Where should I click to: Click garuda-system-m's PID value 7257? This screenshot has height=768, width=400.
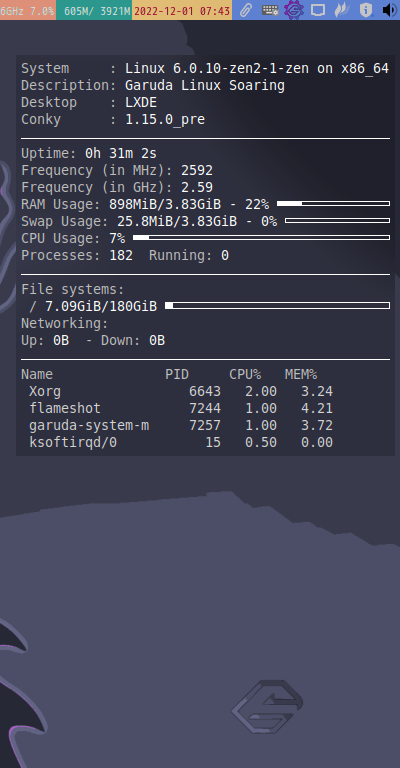point(205,425)
